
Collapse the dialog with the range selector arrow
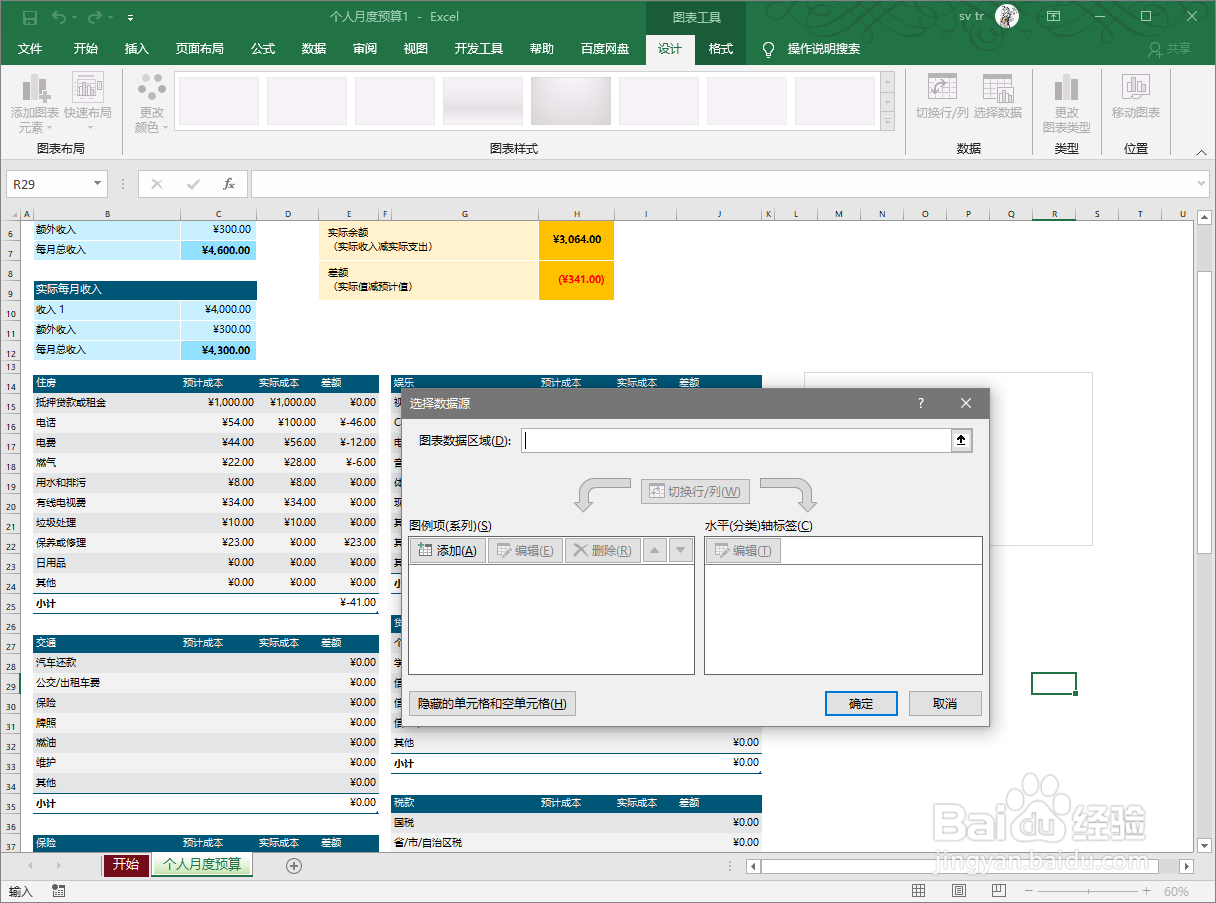(x=960, y=440)
